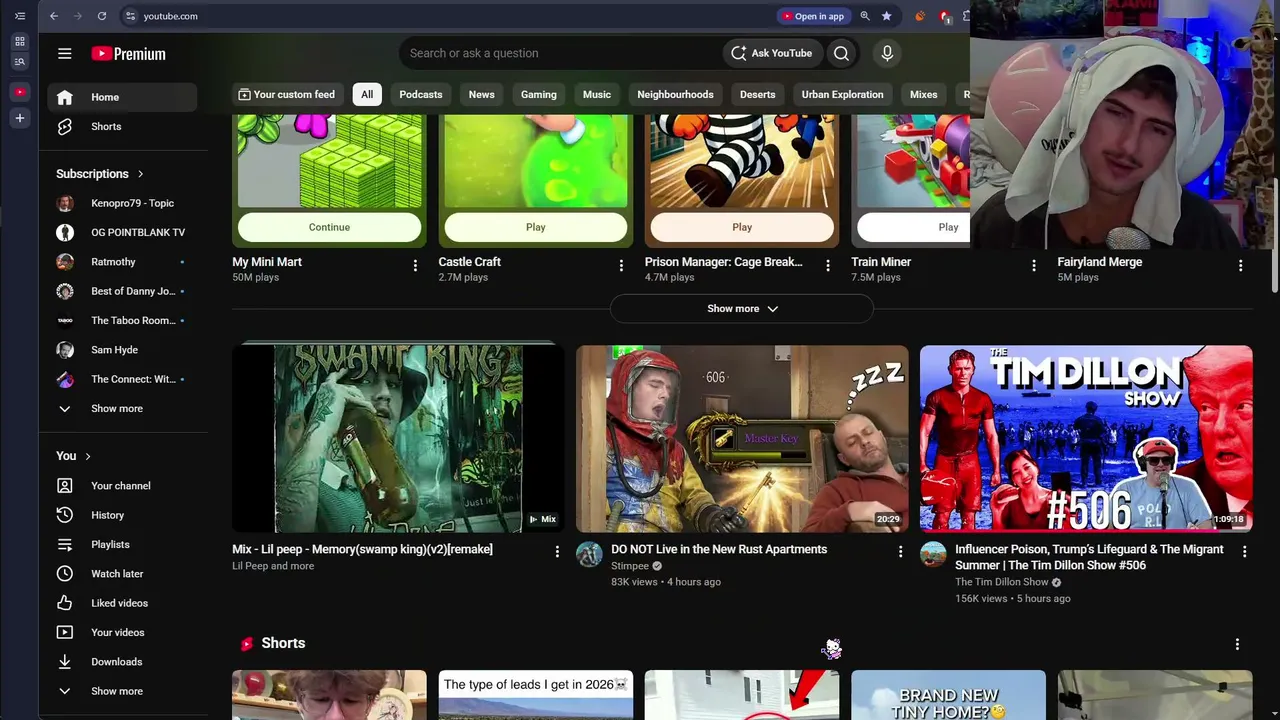Open three-dot menu for Tim Dillon Show #506
1280x720 pixels.
point(1244,552)
